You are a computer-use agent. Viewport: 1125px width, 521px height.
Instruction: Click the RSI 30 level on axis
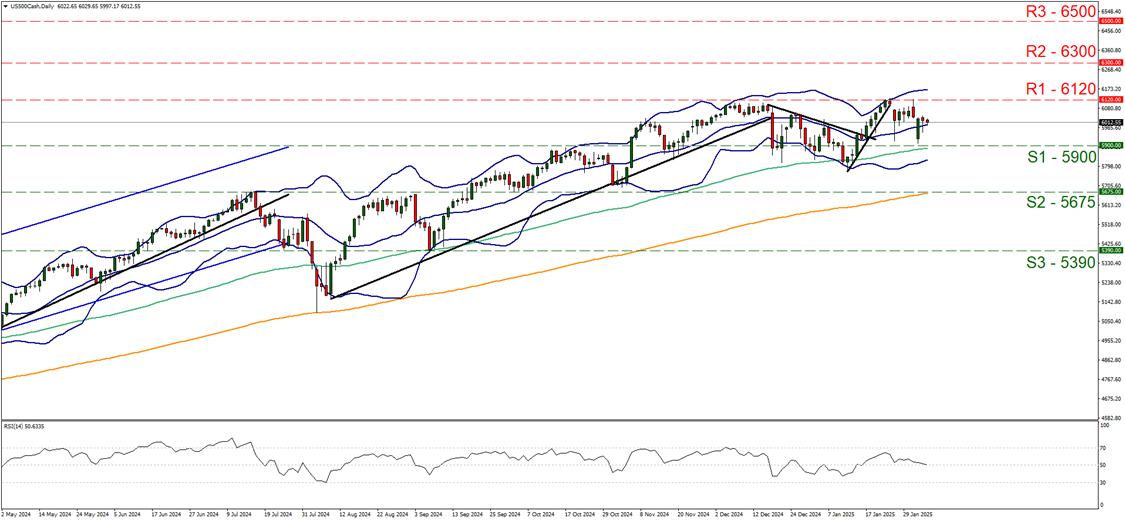click(1104, 482)
